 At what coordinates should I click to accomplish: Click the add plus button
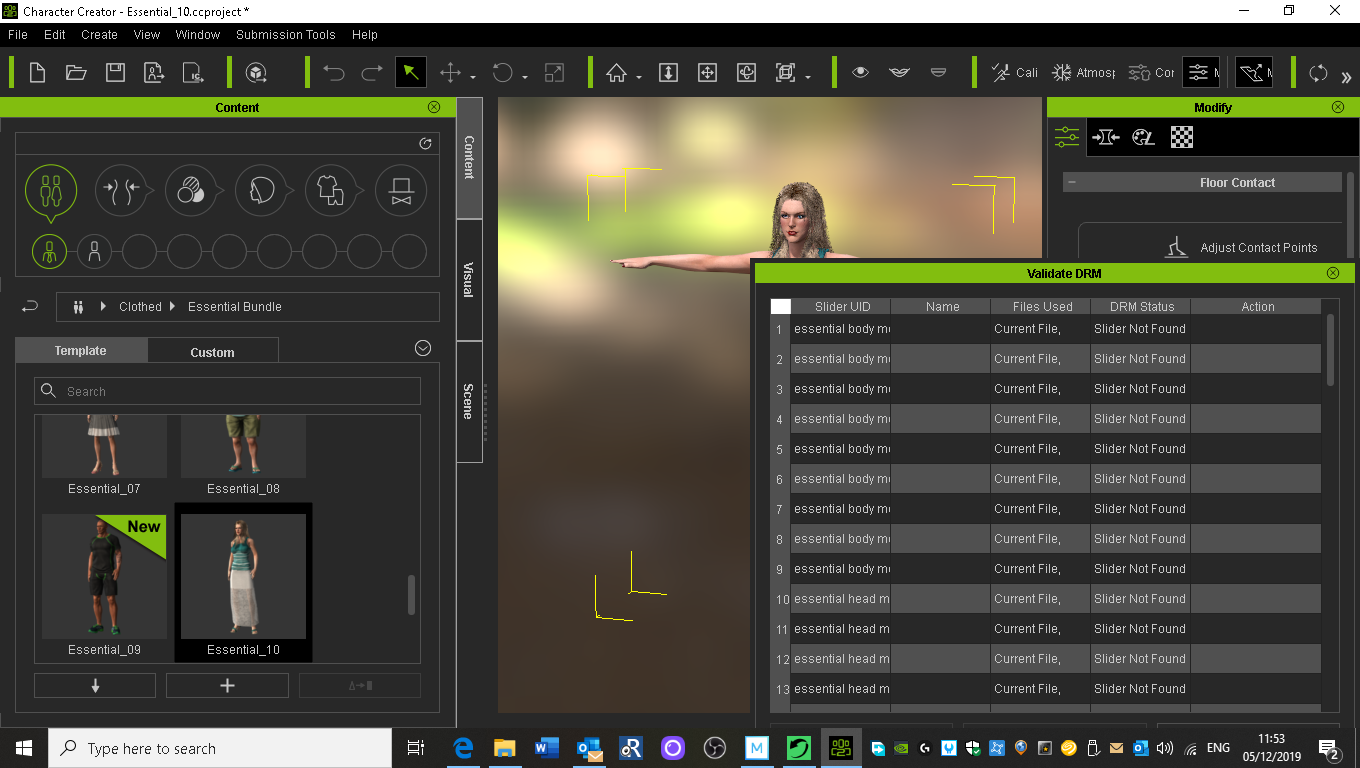coord(227,685)
